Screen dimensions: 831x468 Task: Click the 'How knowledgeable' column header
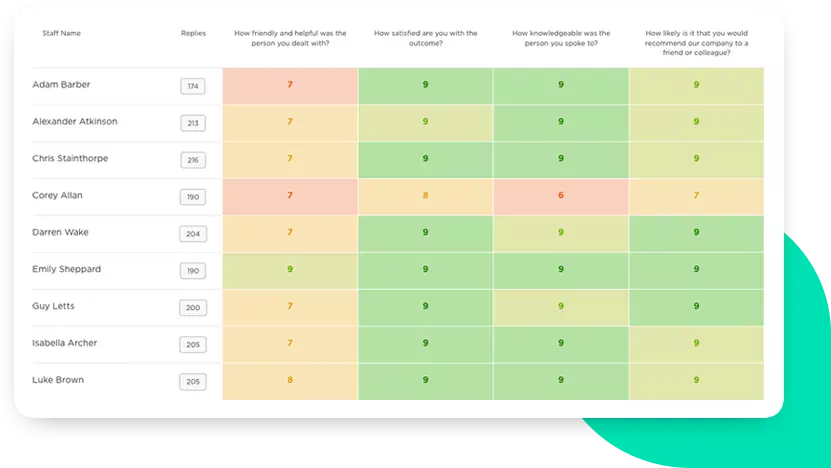(561, 38)
